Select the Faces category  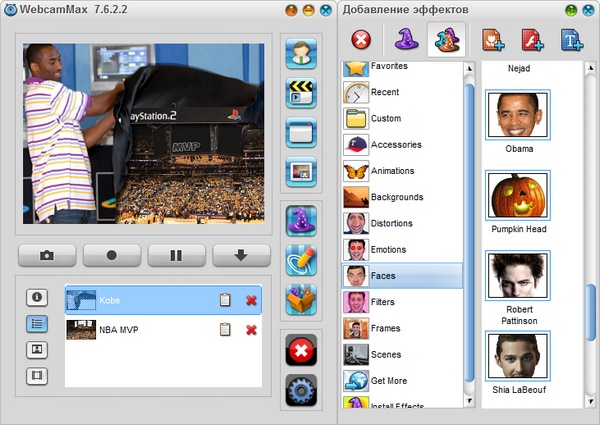tap(402, 275)
